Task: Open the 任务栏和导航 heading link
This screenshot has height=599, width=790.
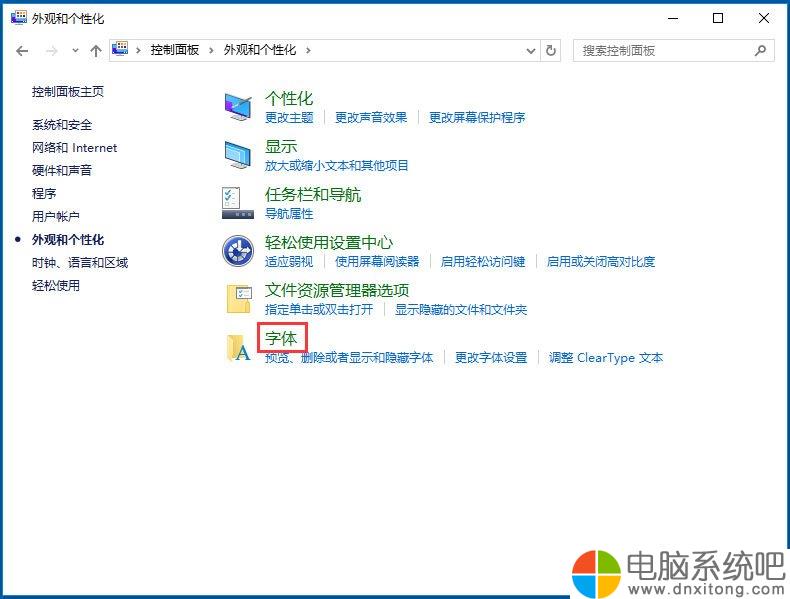Action: coord(313,194)
